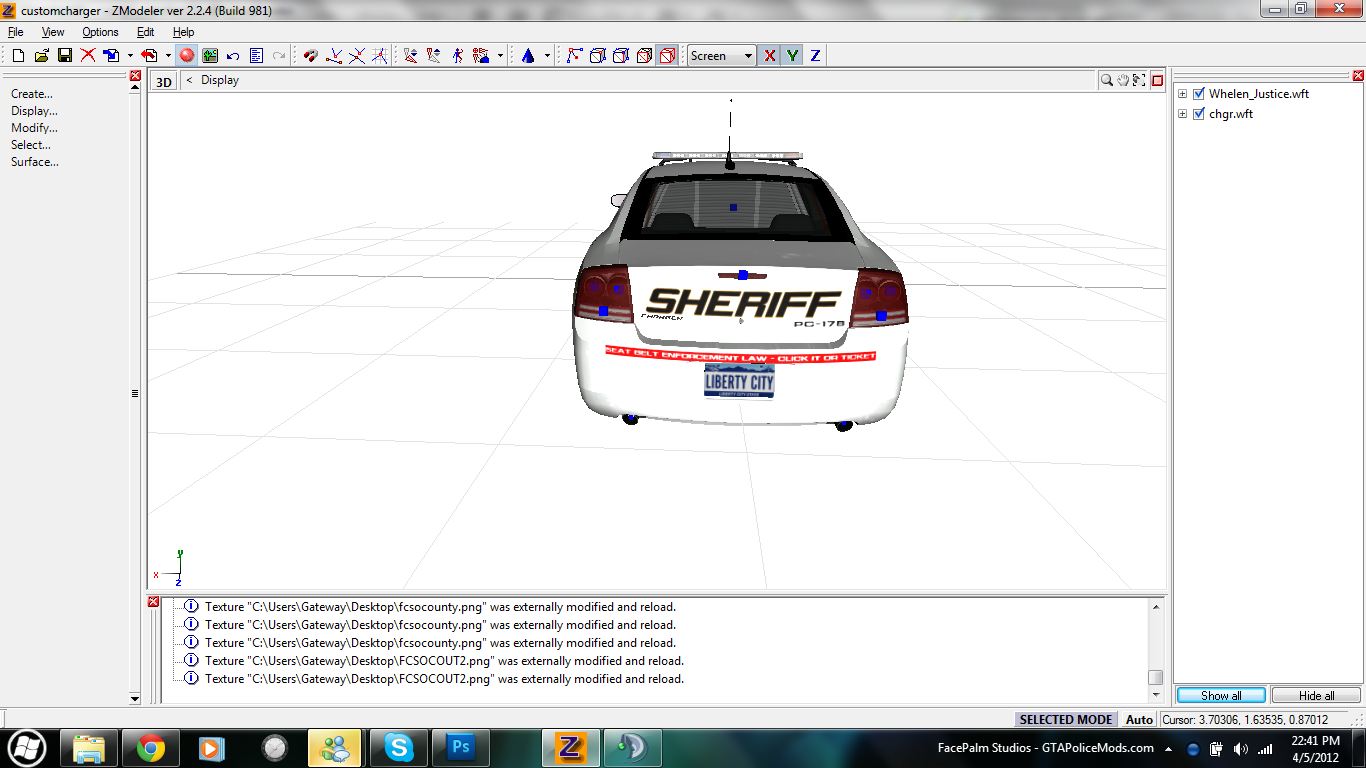1366x768 pixels.
Task: Select the pan hand icon in viewport
Action: [1123, 80]
